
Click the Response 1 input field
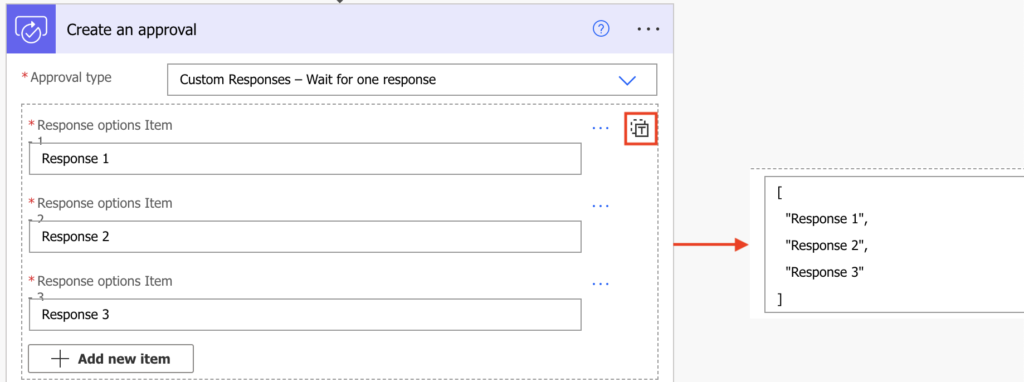point(305,159)
